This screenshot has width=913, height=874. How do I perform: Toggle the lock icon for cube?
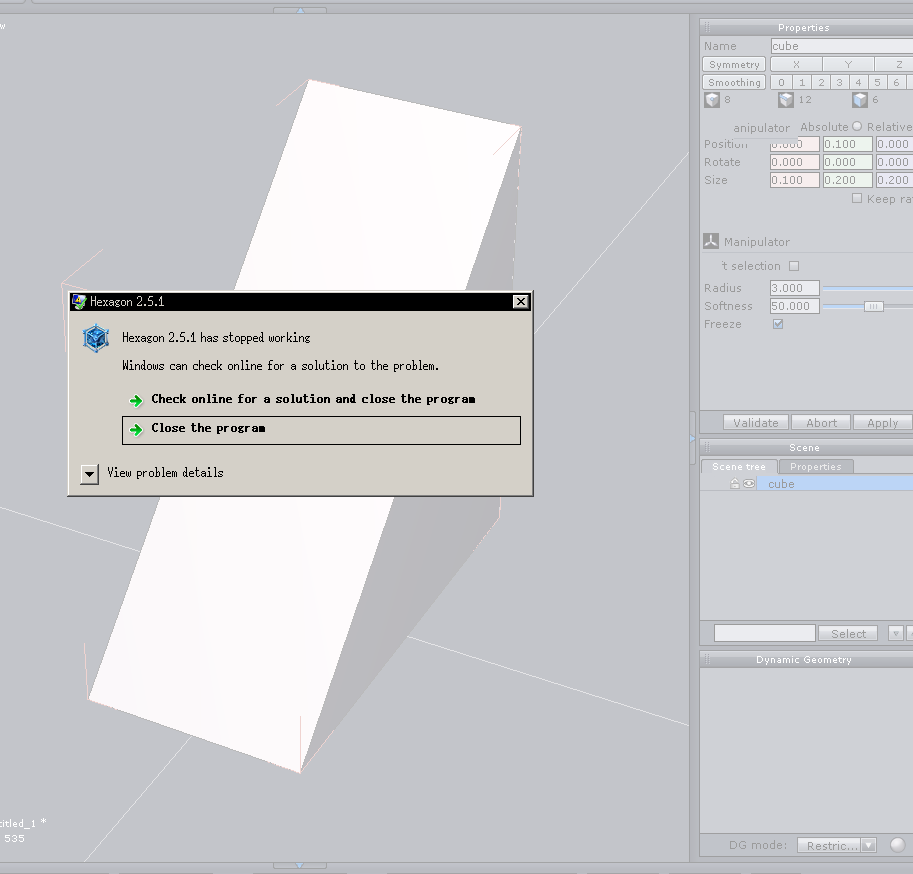(x=734, y=484)
